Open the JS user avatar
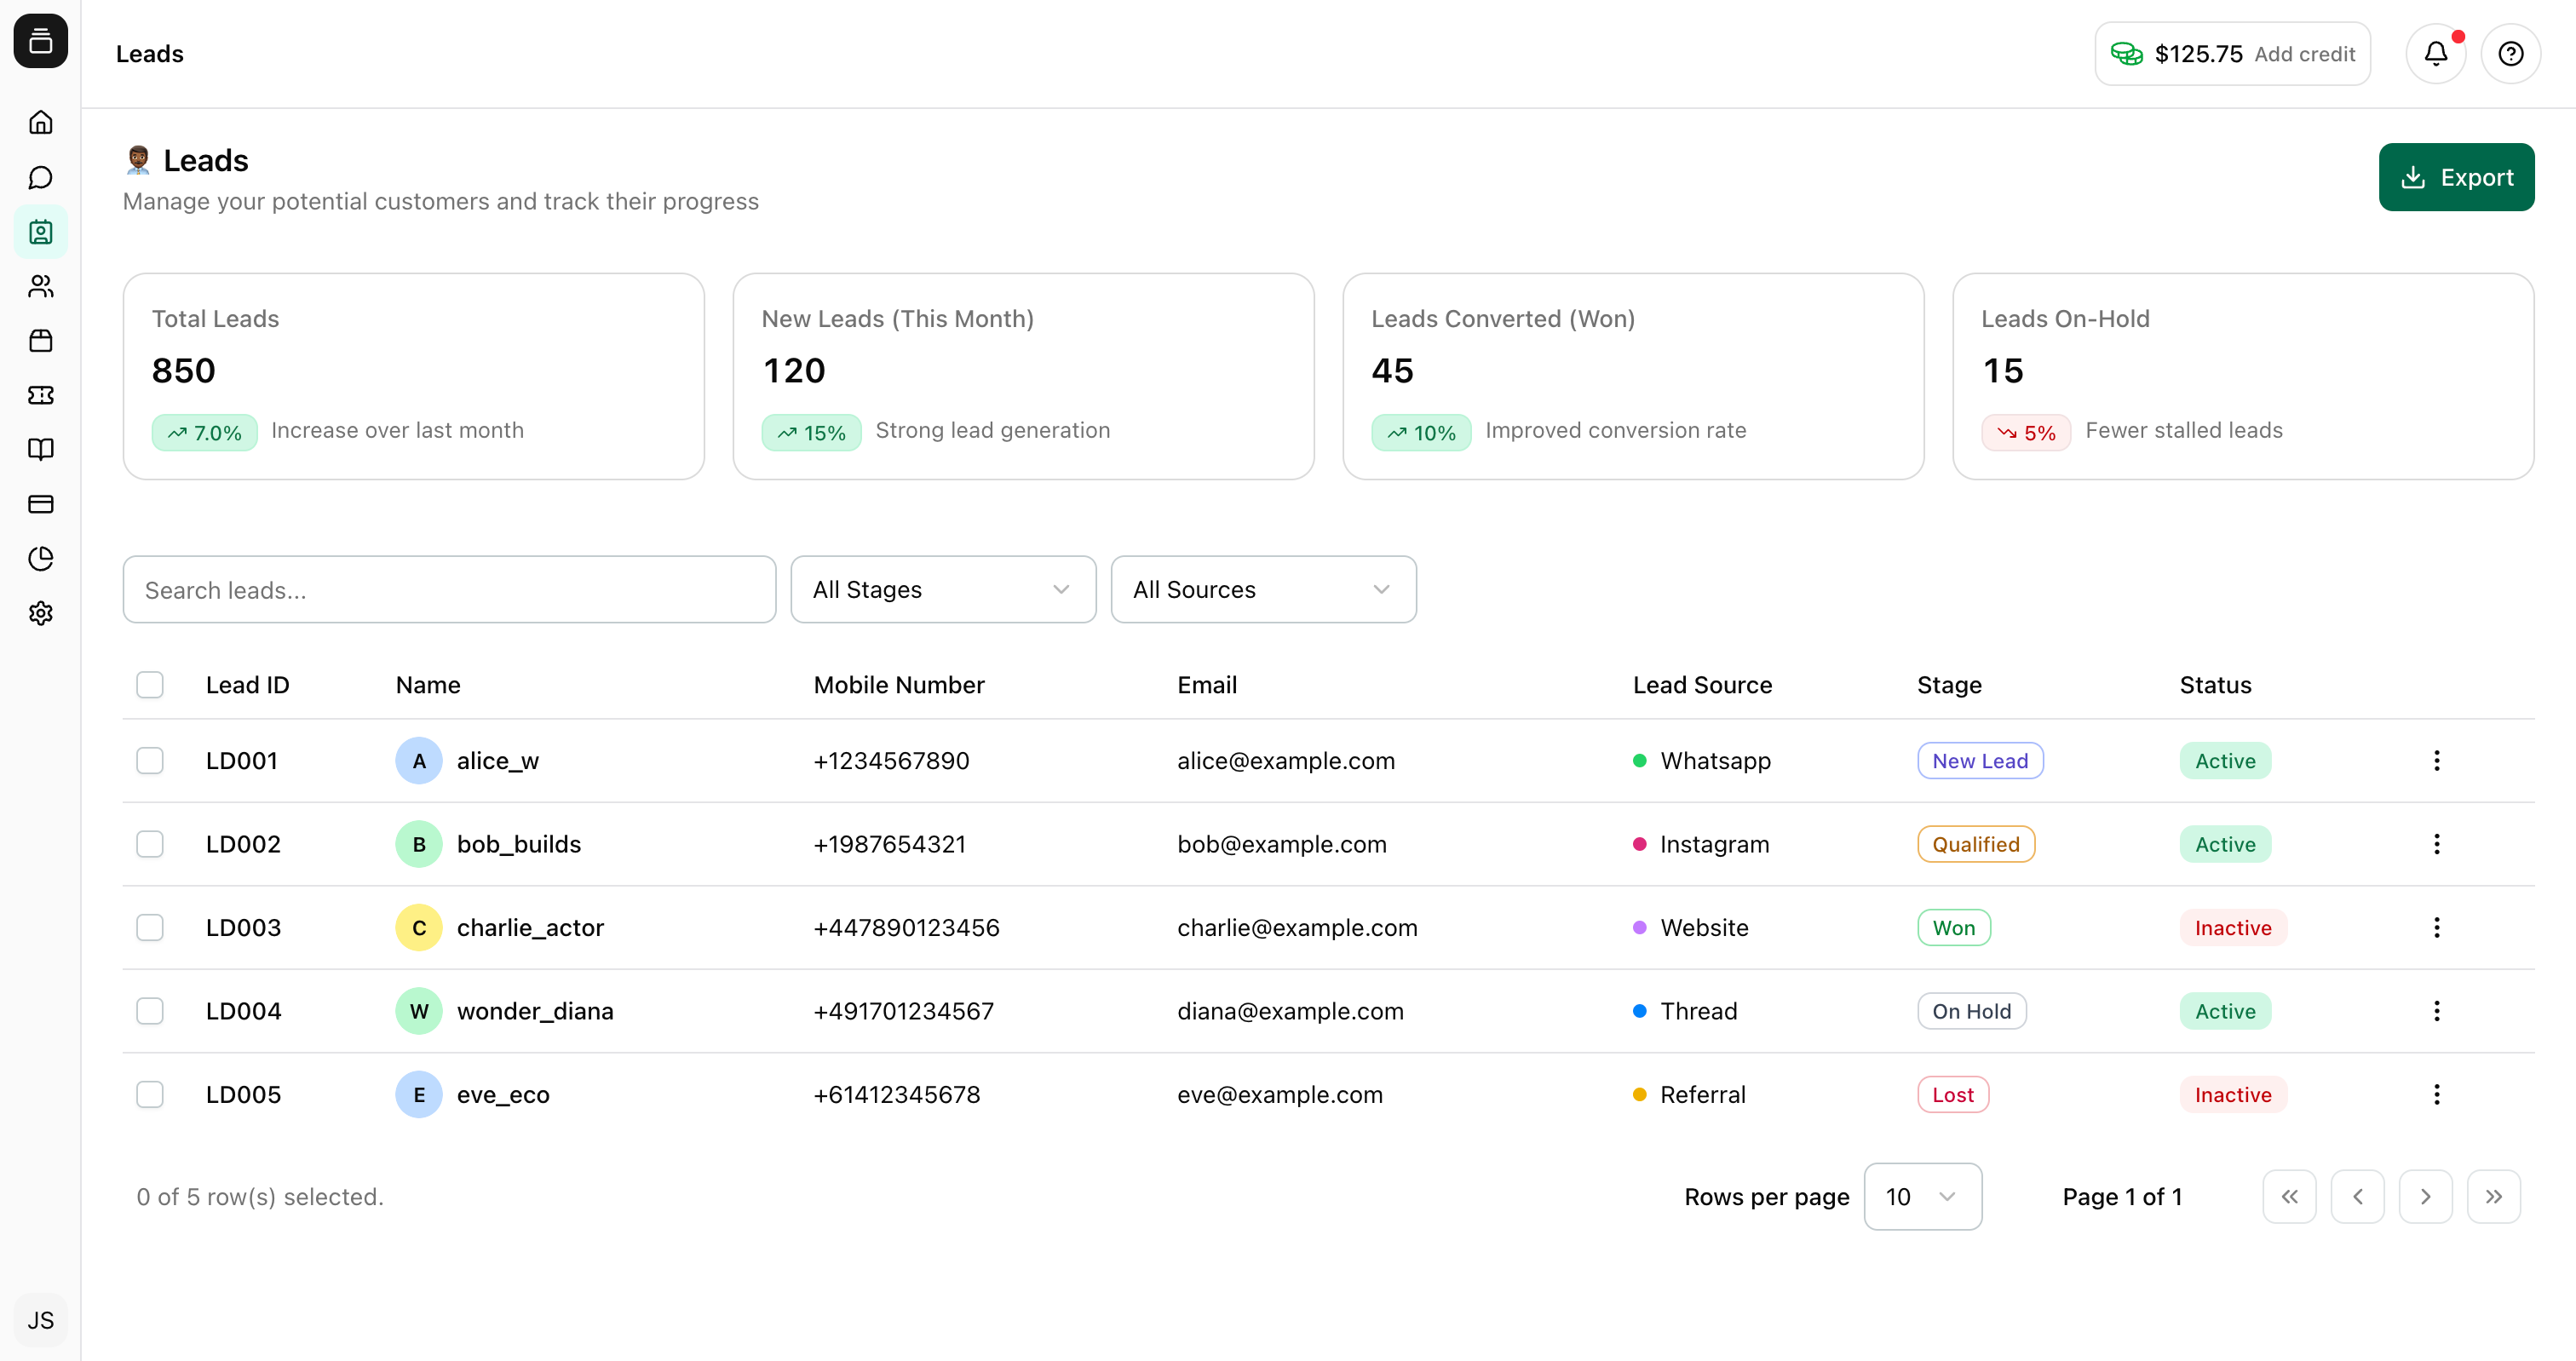This screenshot has height=1361, width=2576. 41,1320
